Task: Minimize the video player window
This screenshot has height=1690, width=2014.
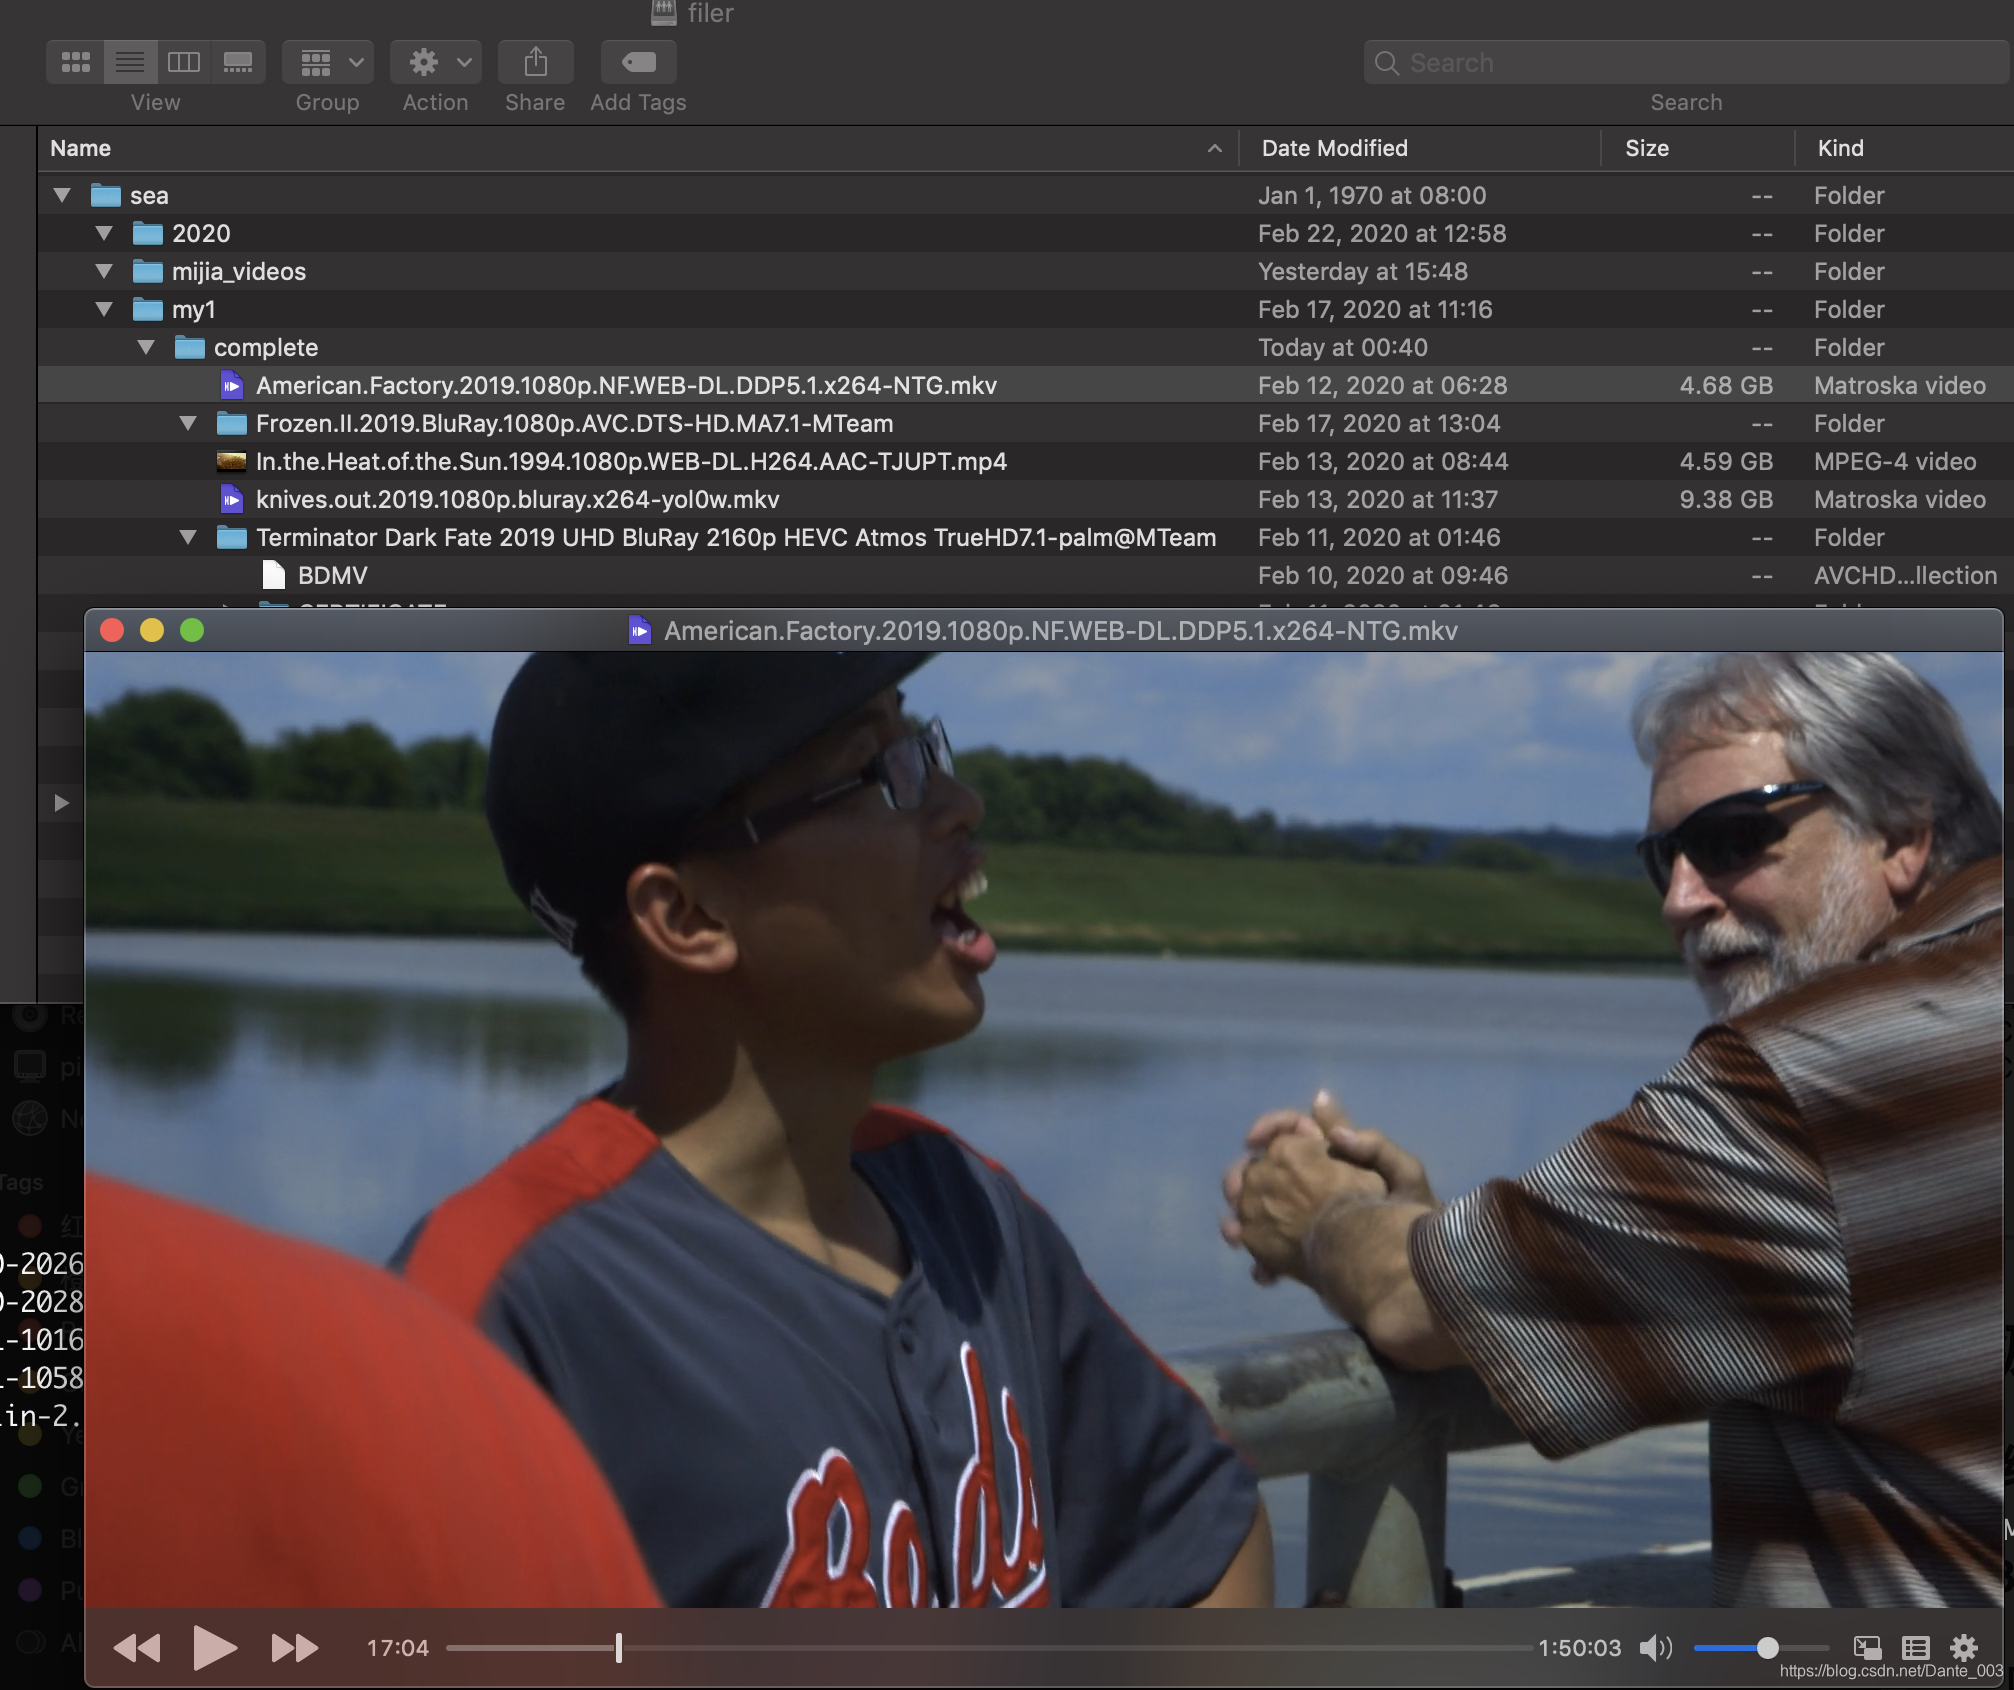Action: pyautogui.click(x=152, y=630)
